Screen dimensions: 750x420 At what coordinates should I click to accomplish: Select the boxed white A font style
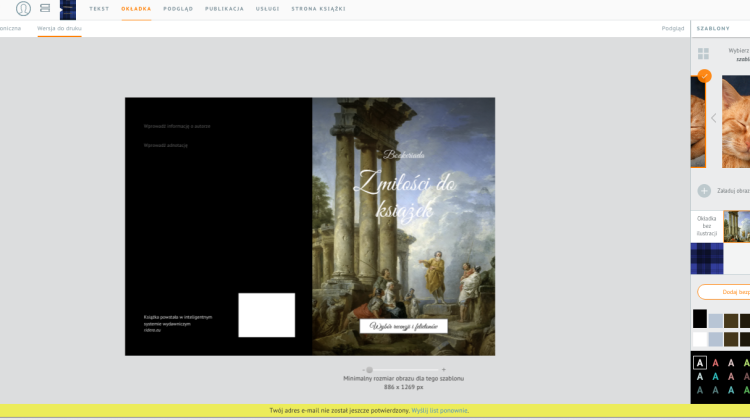click(700, 363)
